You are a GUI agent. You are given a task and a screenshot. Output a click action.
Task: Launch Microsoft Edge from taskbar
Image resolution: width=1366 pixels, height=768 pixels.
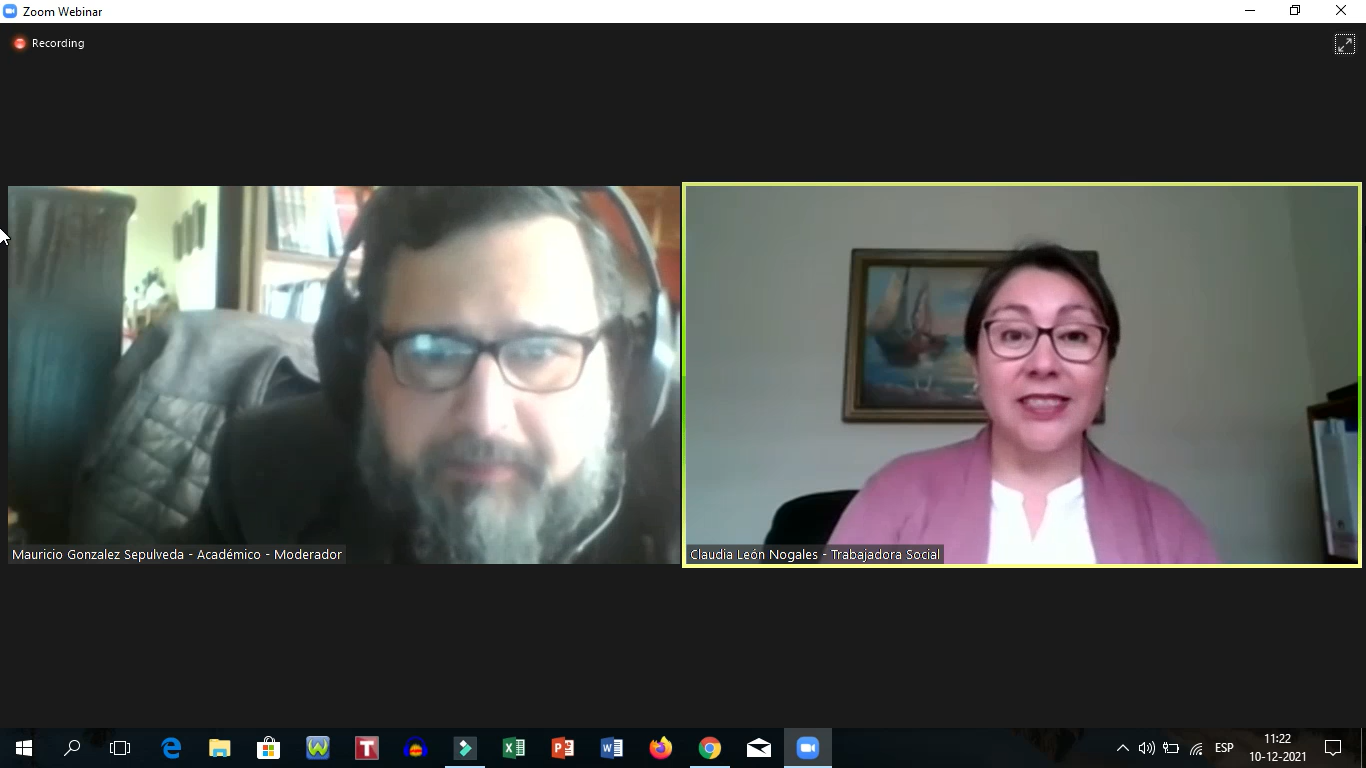click(x=171, y=748)
